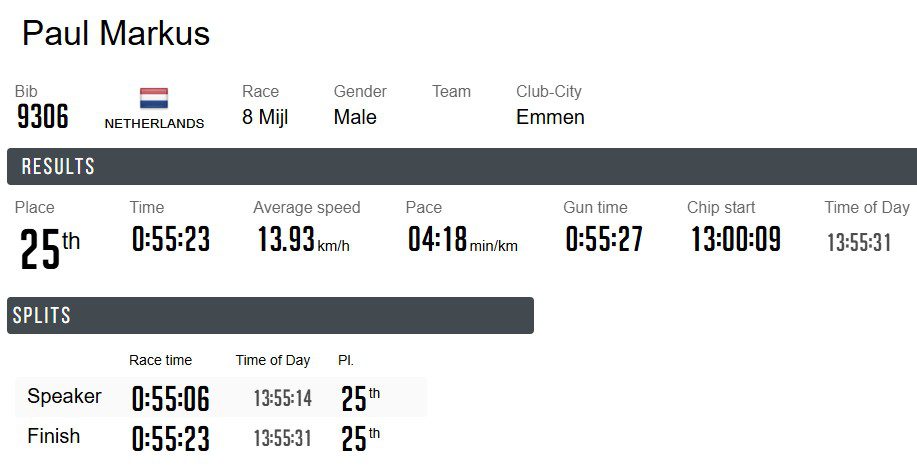
Task: Click the athlete name Paul Markus
Action: [116, 33]
